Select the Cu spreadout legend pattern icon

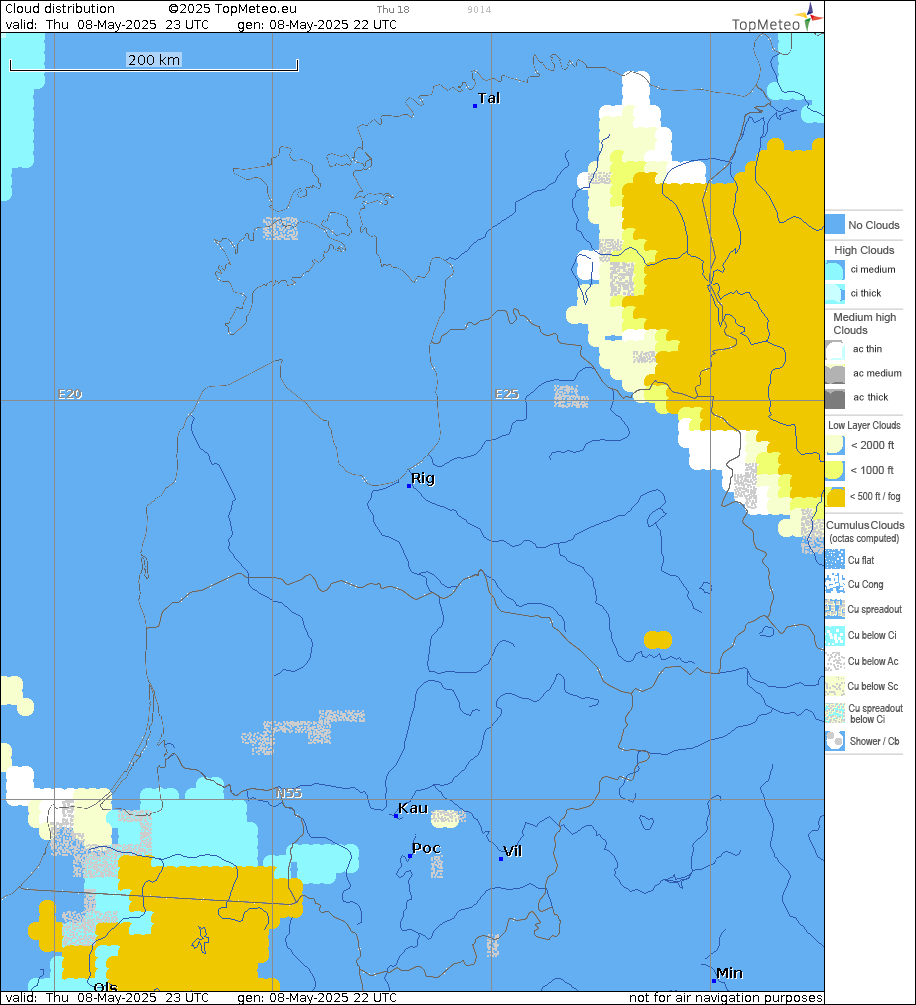click(x=835, y=609)
